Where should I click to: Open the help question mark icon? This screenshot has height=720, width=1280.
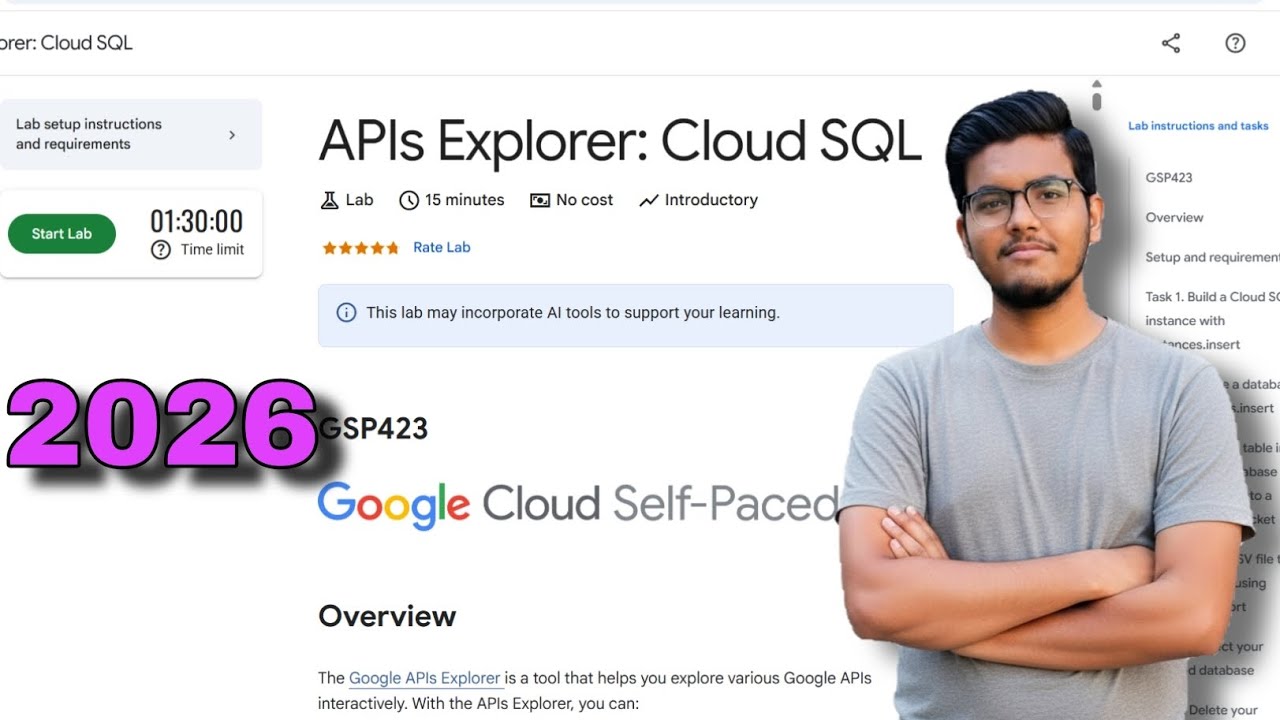click(1235, 43)
